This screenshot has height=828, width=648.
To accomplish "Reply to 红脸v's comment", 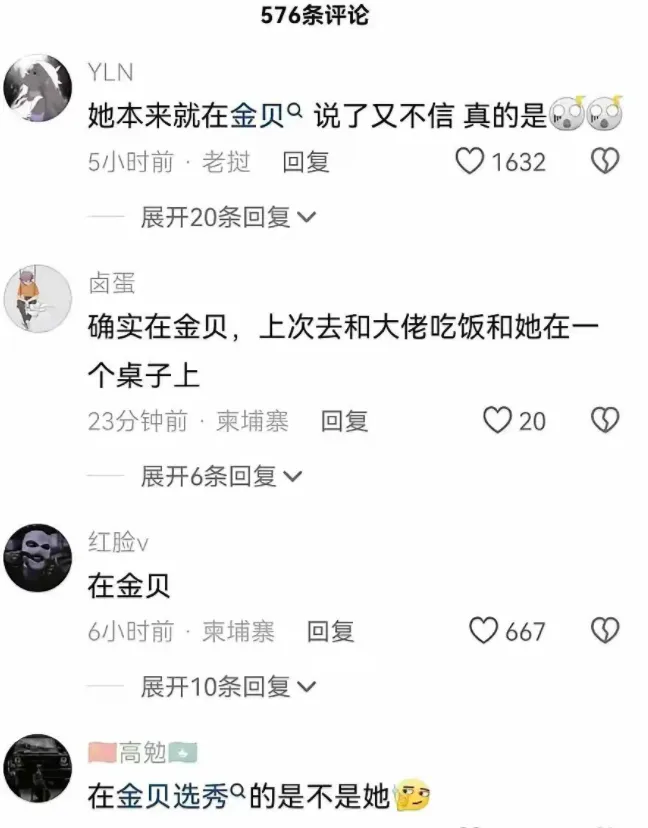I will (x=331, y=631).
